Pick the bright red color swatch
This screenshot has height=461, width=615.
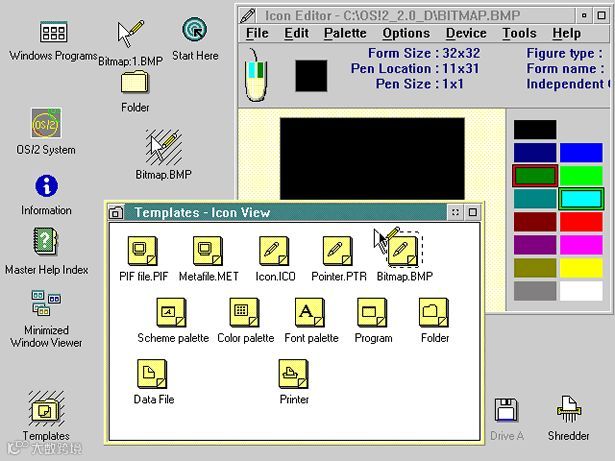coord(581,222)
